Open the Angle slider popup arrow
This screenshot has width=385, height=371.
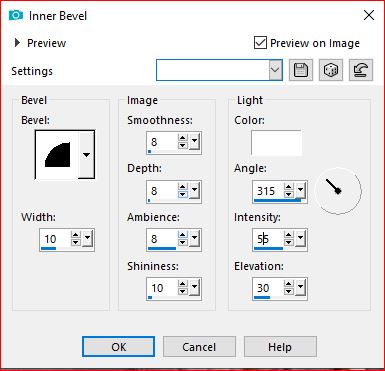coord(301,190)
